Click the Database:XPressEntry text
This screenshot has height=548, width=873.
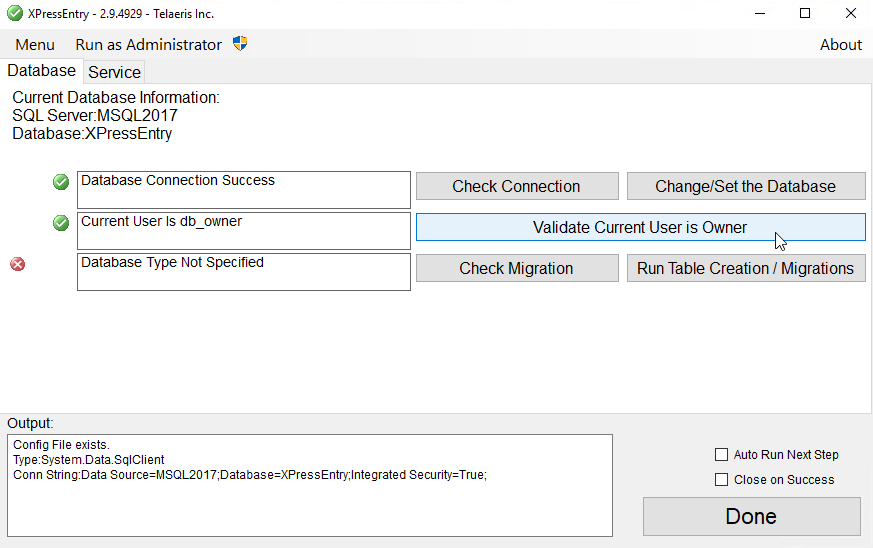pyautogui.click(x=92, y=134)
